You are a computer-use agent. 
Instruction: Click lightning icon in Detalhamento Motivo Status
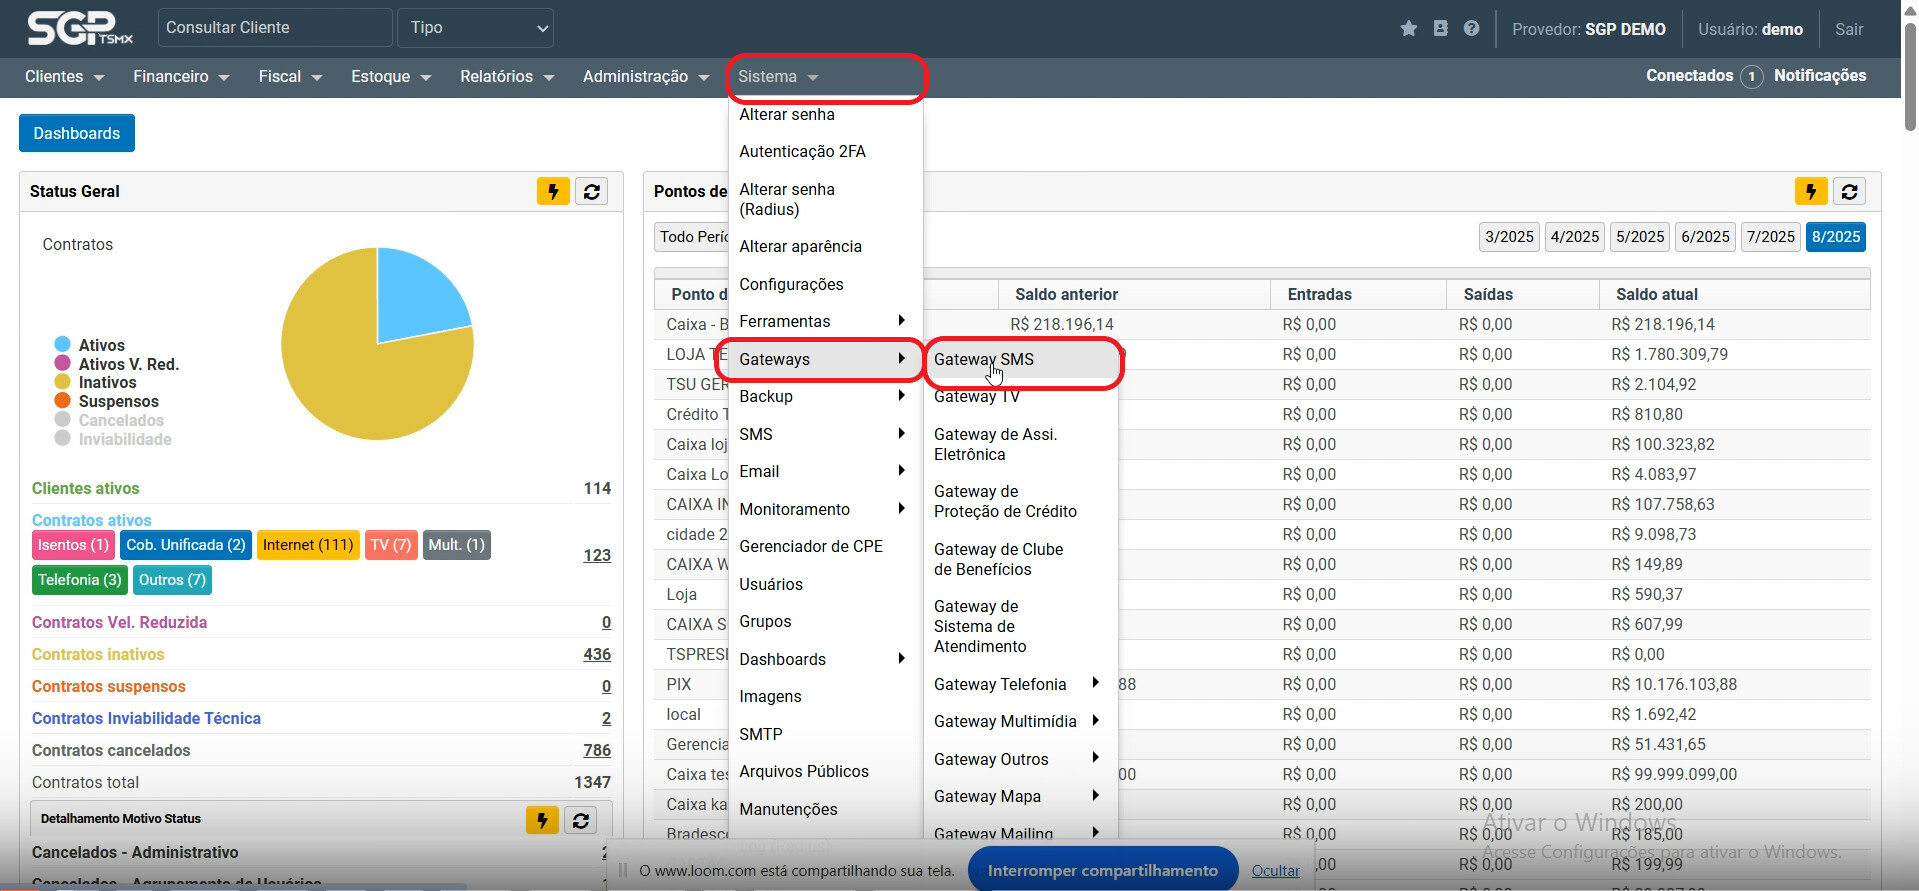(542, 820)
